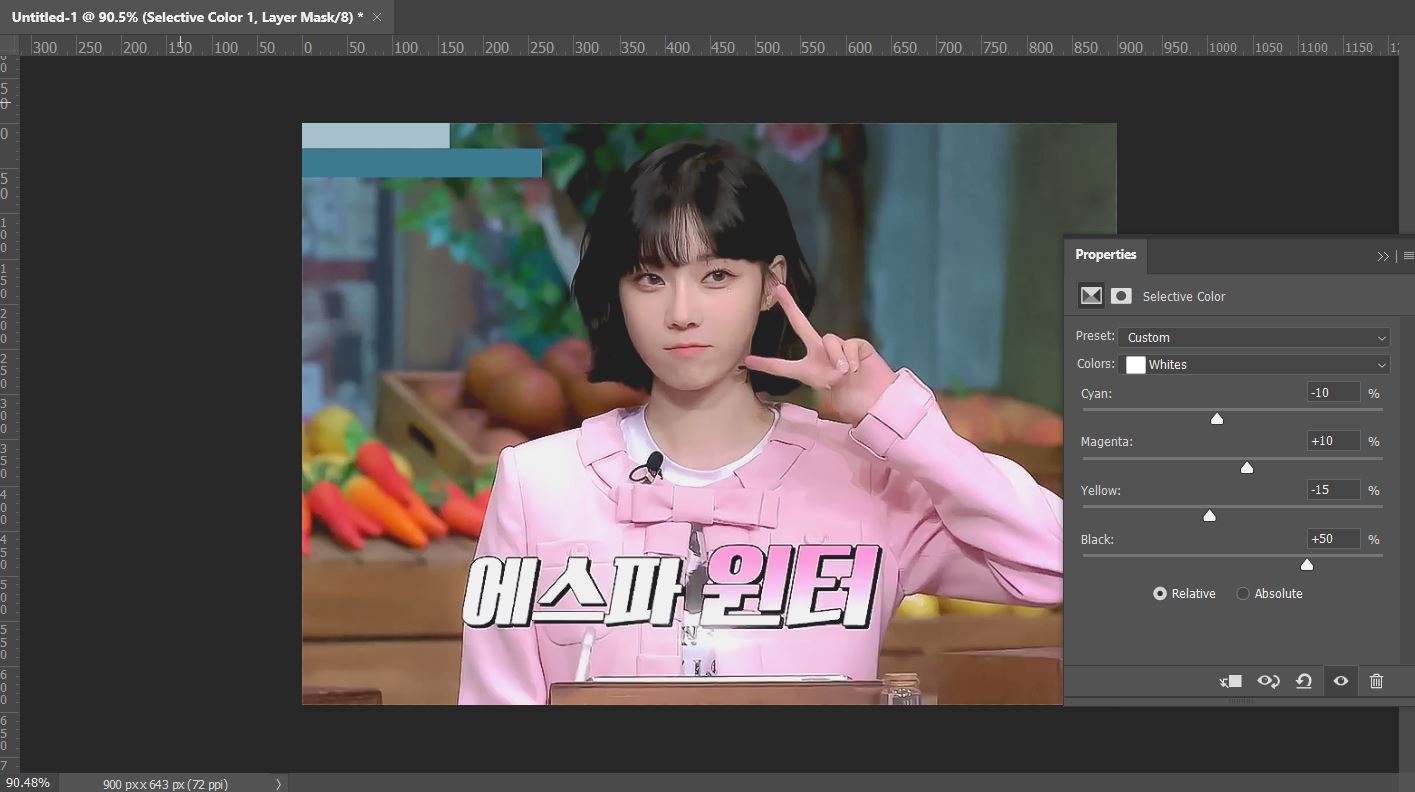
Task: Collapse the Properties panel with double arrows
Action: [1383, 256]
